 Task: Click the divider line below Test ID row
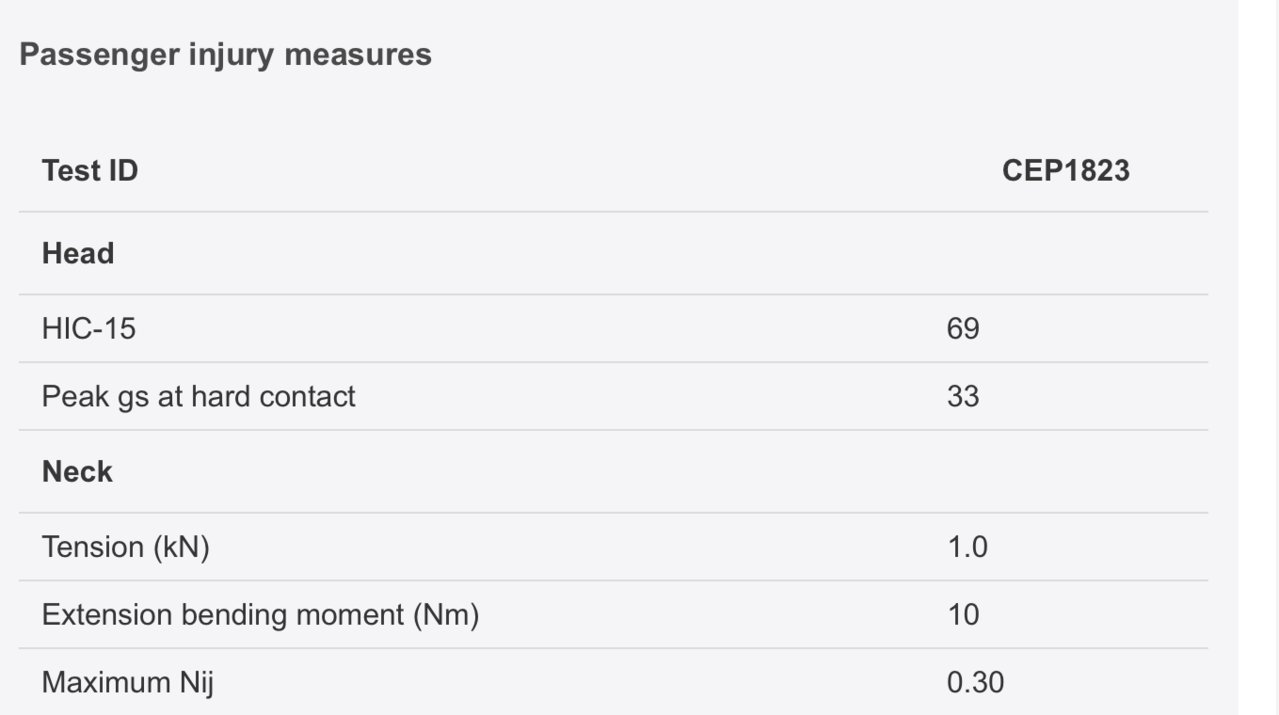pyautogui.click(x=613, y=212)
